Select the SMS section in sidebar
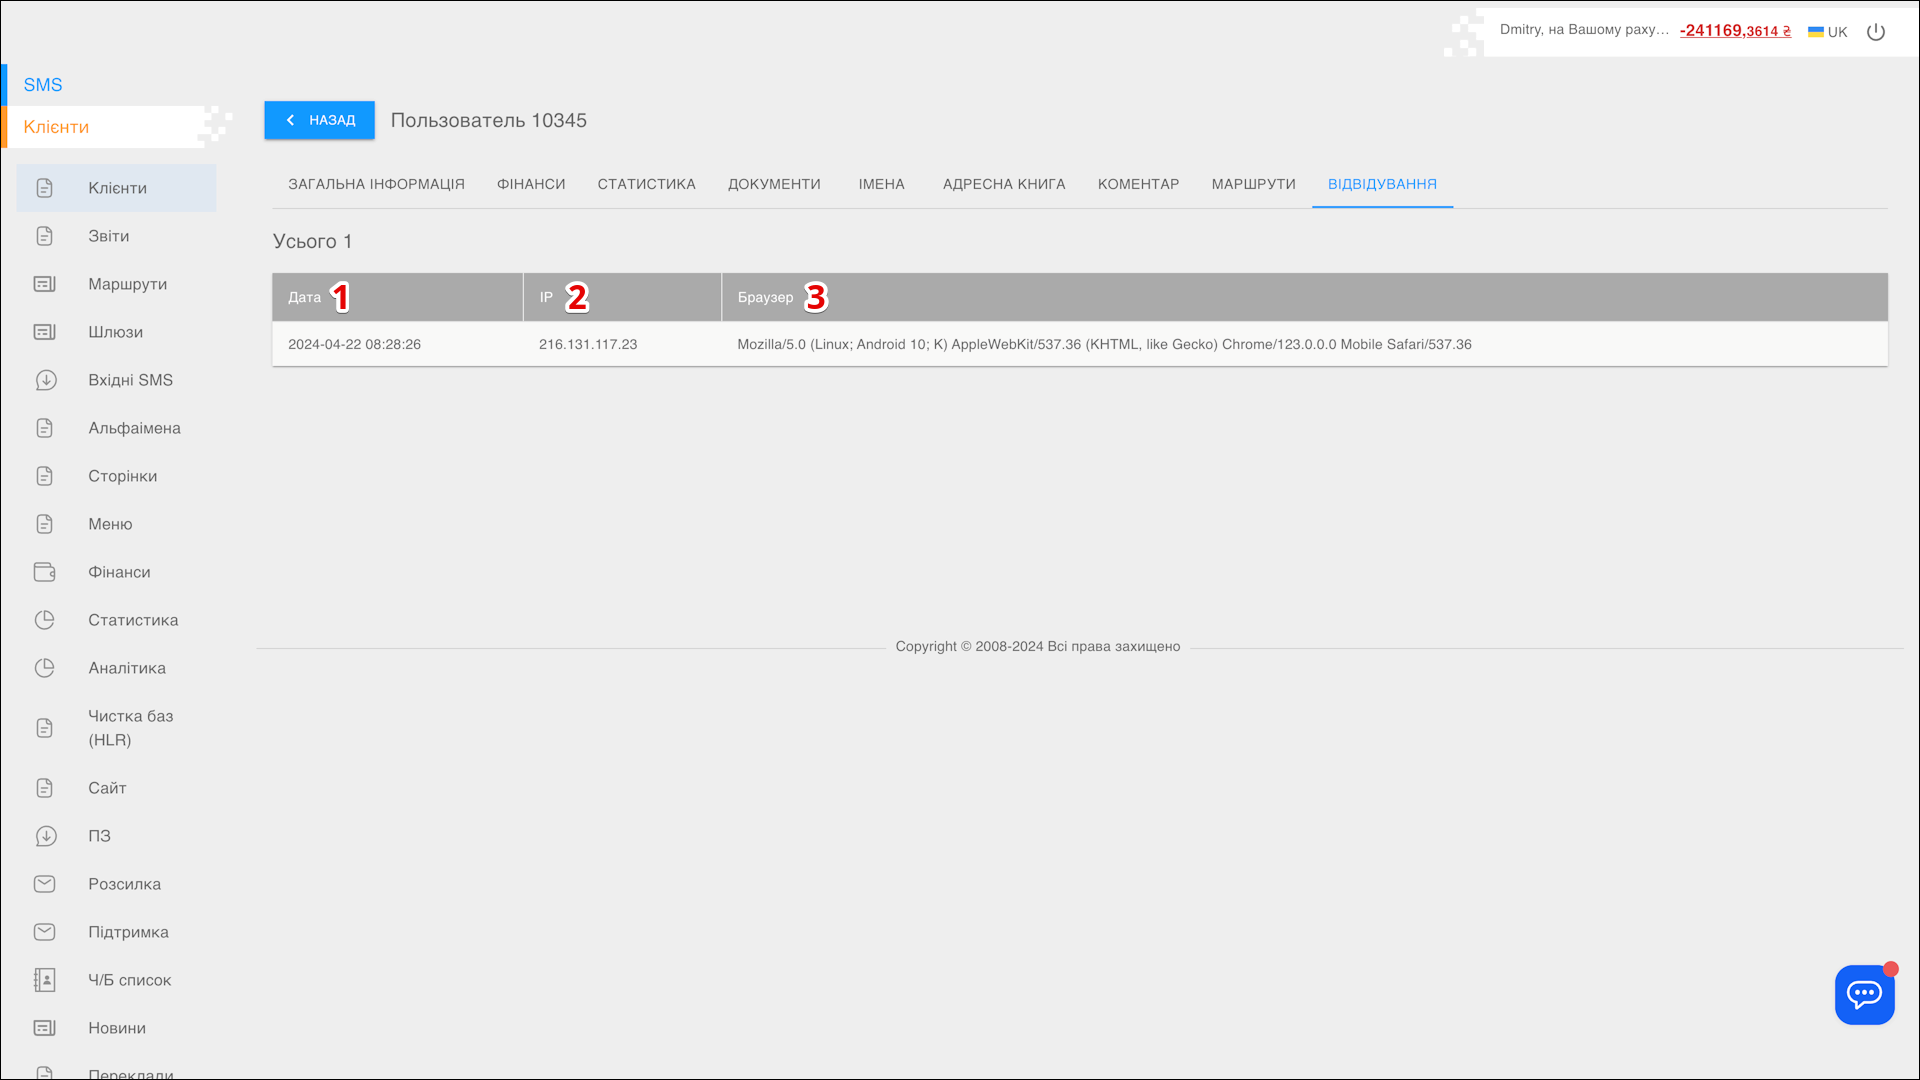Image resolution: width=1920 pixels, height=1080 pixels. pyautogui.click(x=43, y=85)
